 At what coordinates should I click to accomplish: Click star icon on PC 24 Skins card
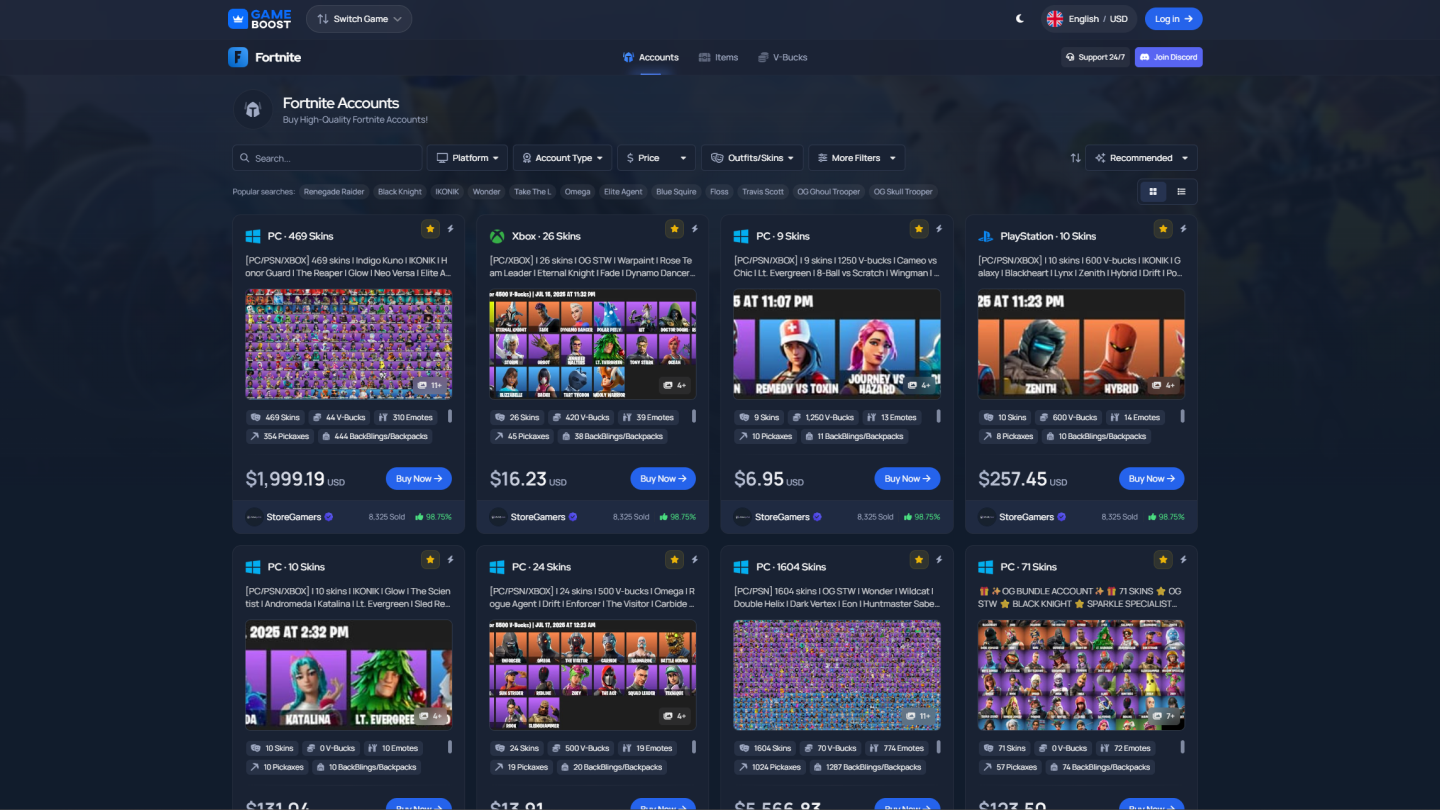point(674,560)
